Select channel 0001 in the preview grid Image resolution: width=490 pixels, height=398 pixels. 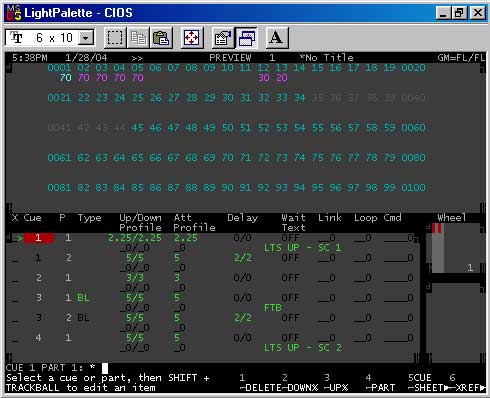pyautogui.click(x=59, y=68)
